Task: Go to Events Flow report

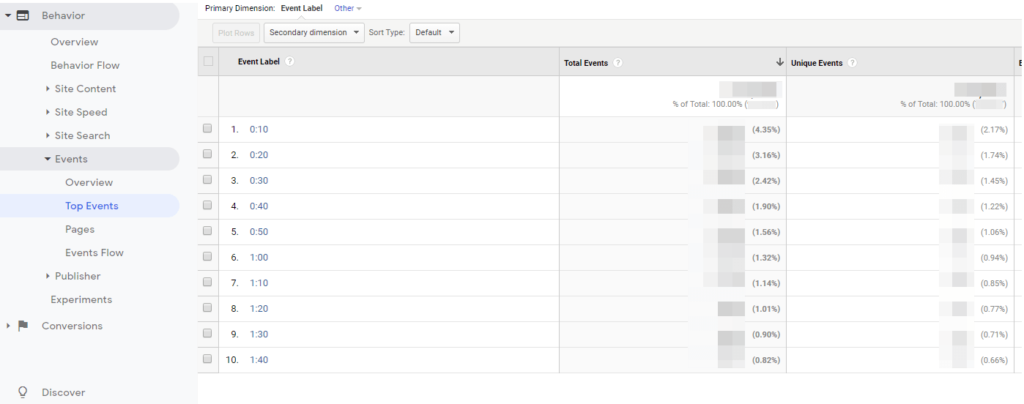Action: tap(94, 253)
